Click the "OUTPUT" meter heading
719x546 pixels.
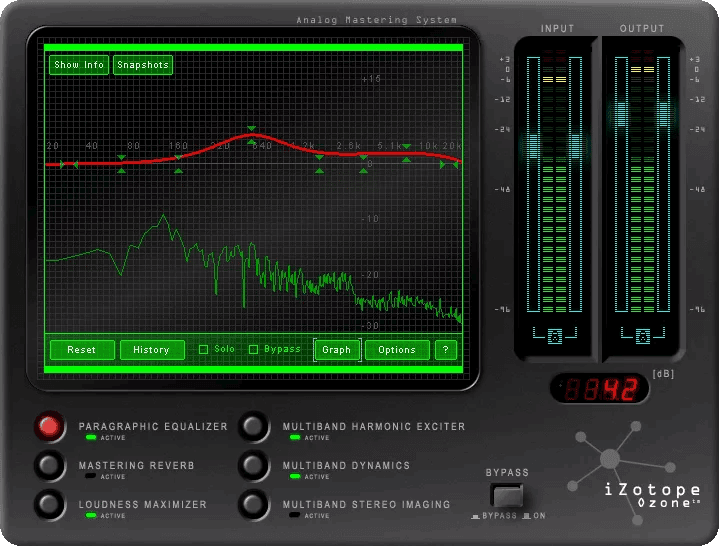click(642, 28)
